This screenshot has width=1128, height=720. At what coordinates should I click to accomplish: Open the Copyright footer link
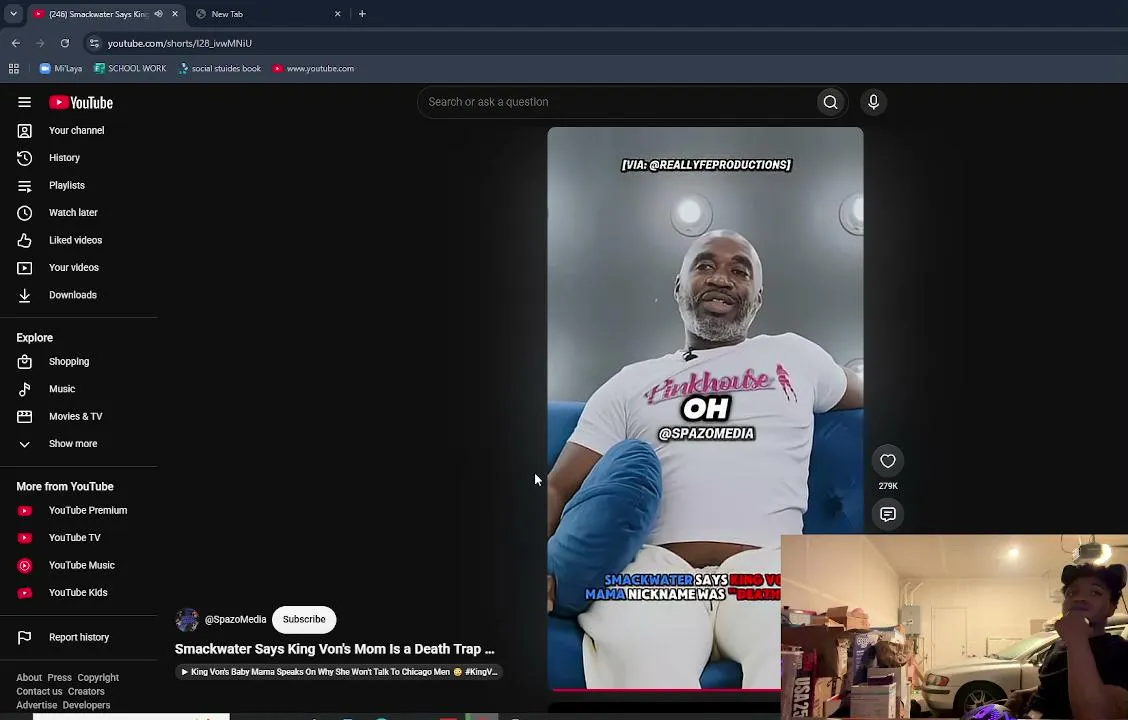point(98,678)
